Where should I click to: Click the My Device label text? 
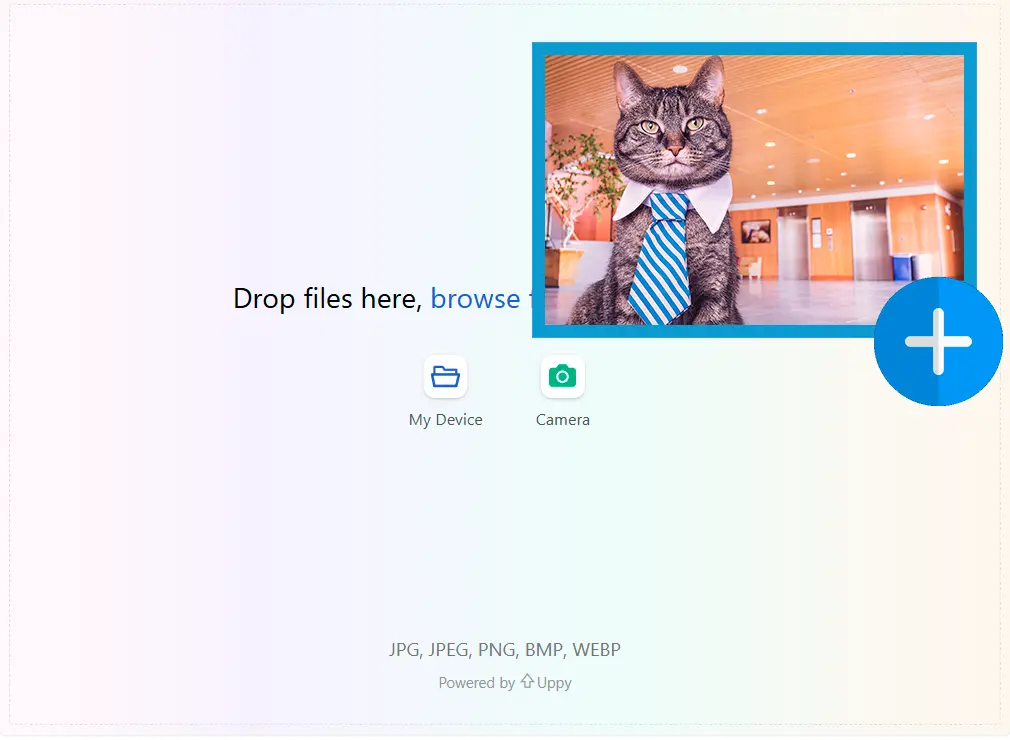pyautogui.click(x=445, y=420)
